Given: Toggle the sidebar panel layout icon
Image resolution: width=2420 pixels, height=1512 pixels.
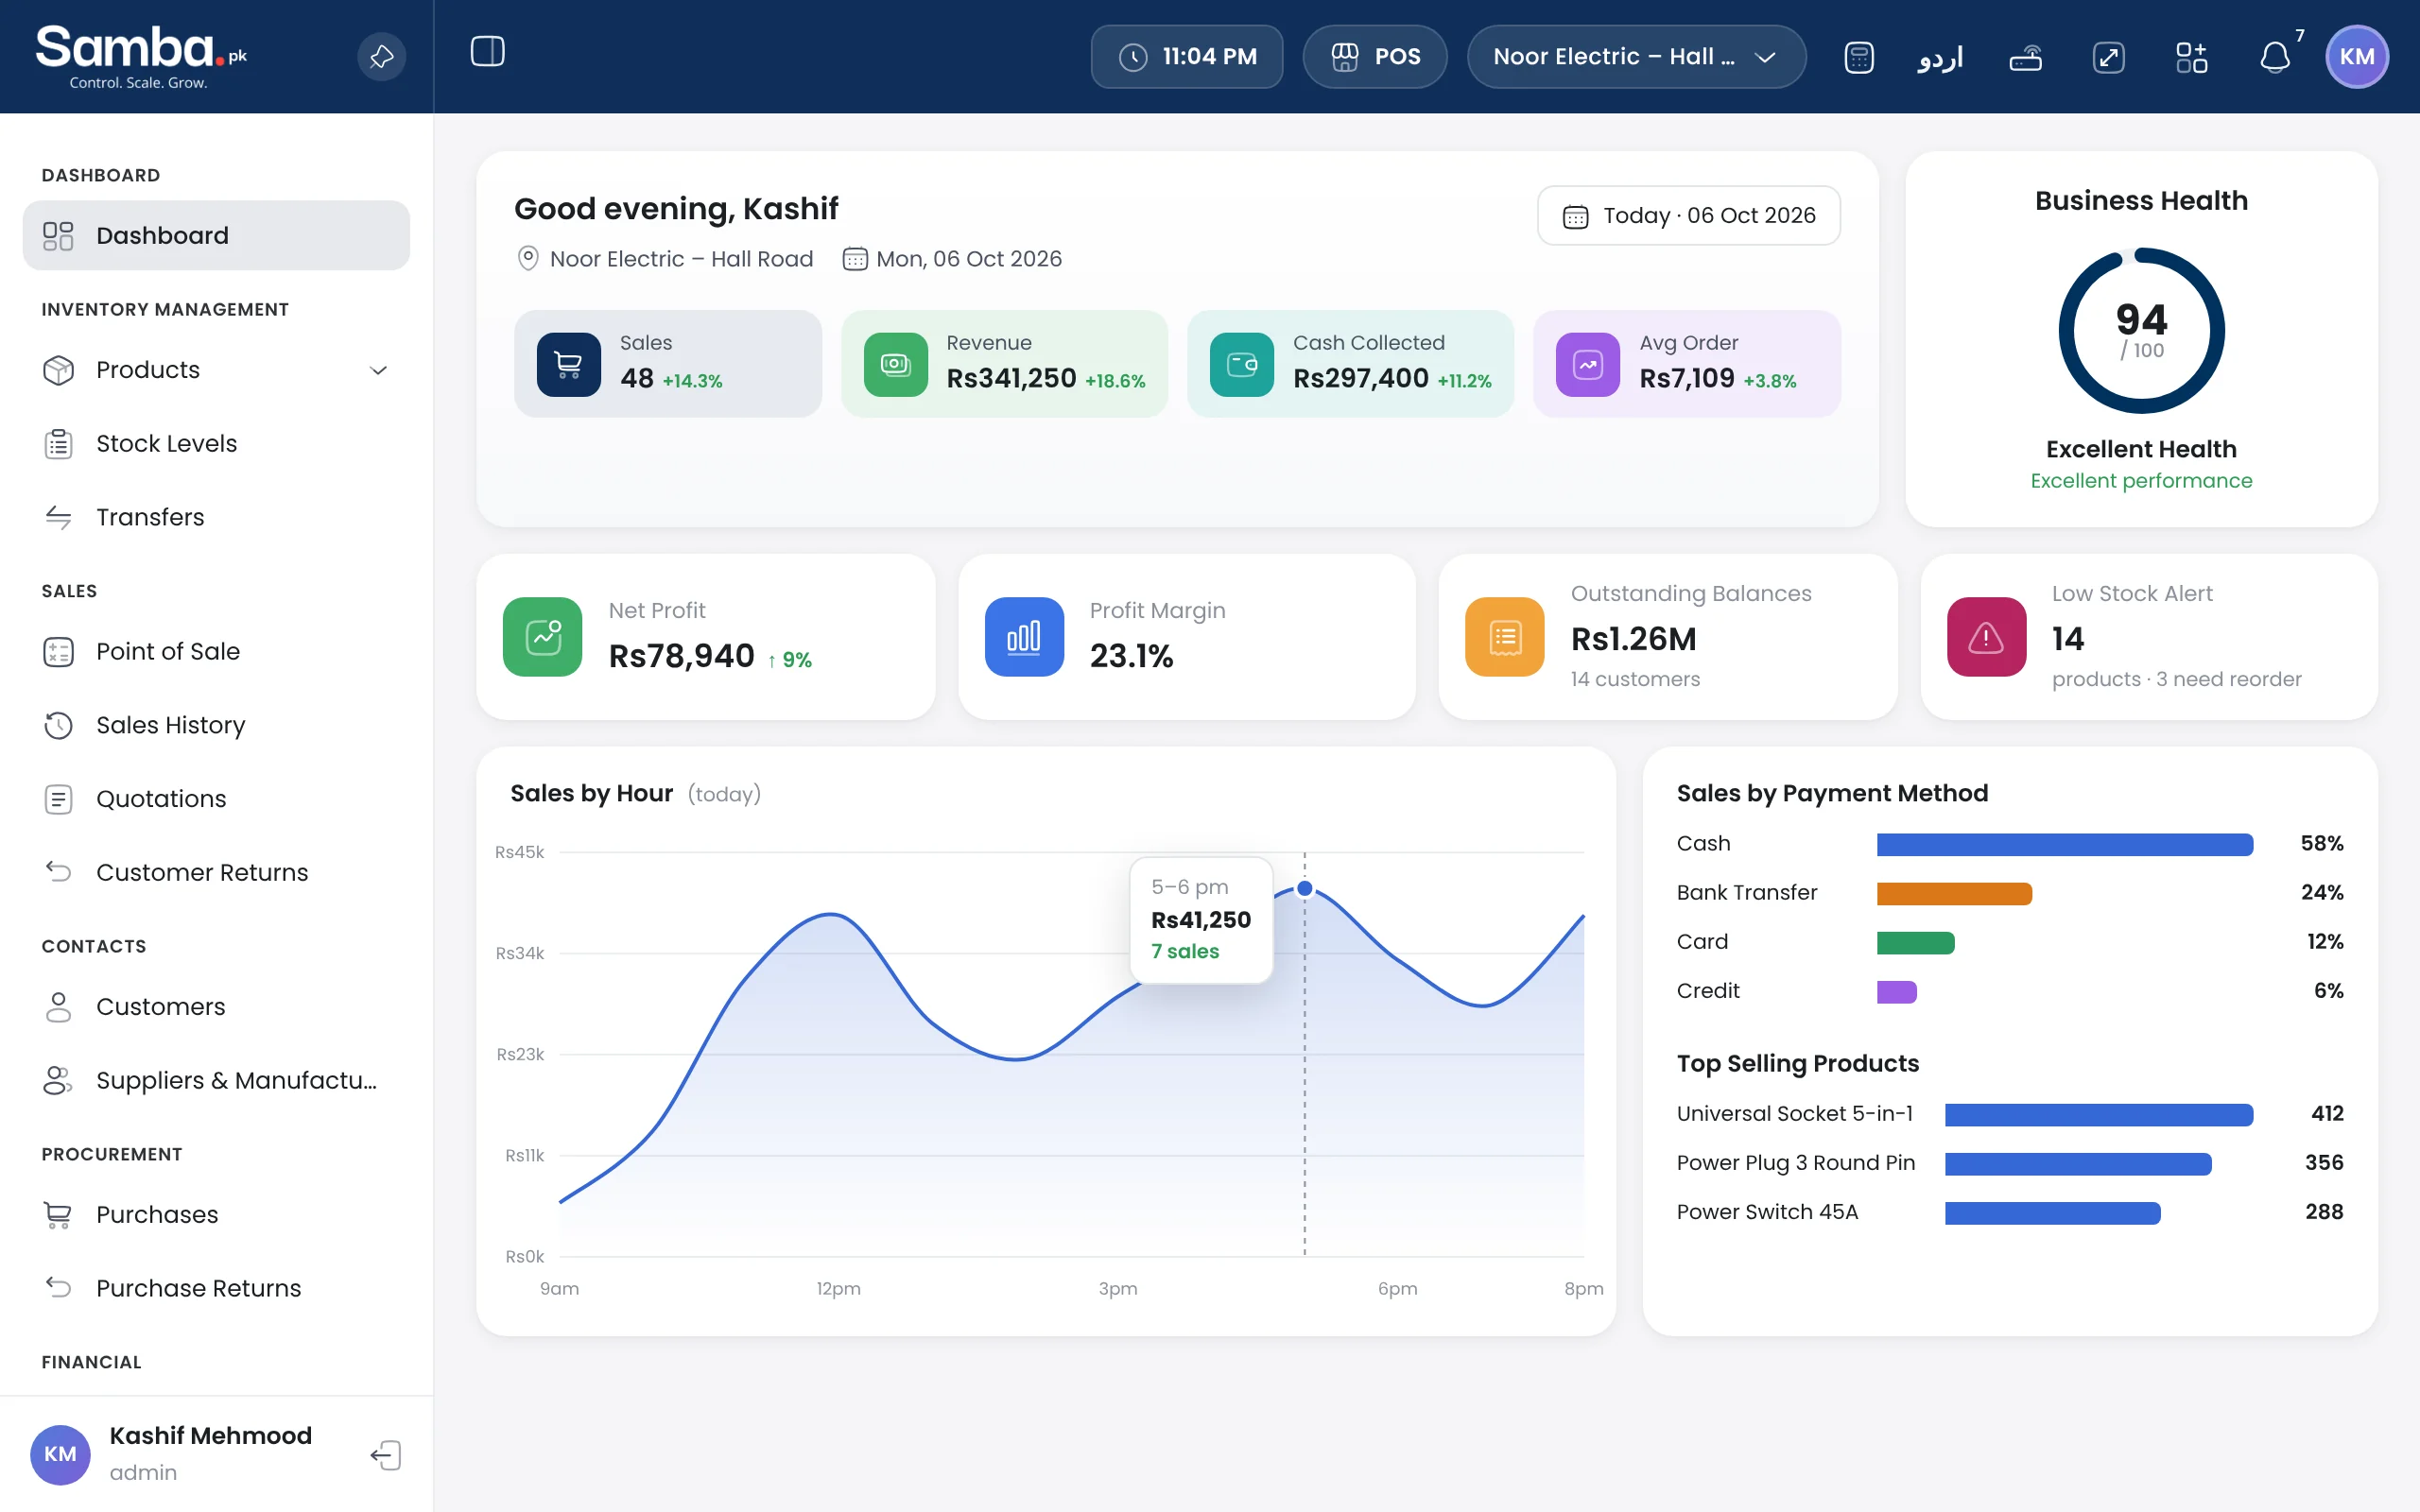Looking at the screenshot, I should (488, 52).
